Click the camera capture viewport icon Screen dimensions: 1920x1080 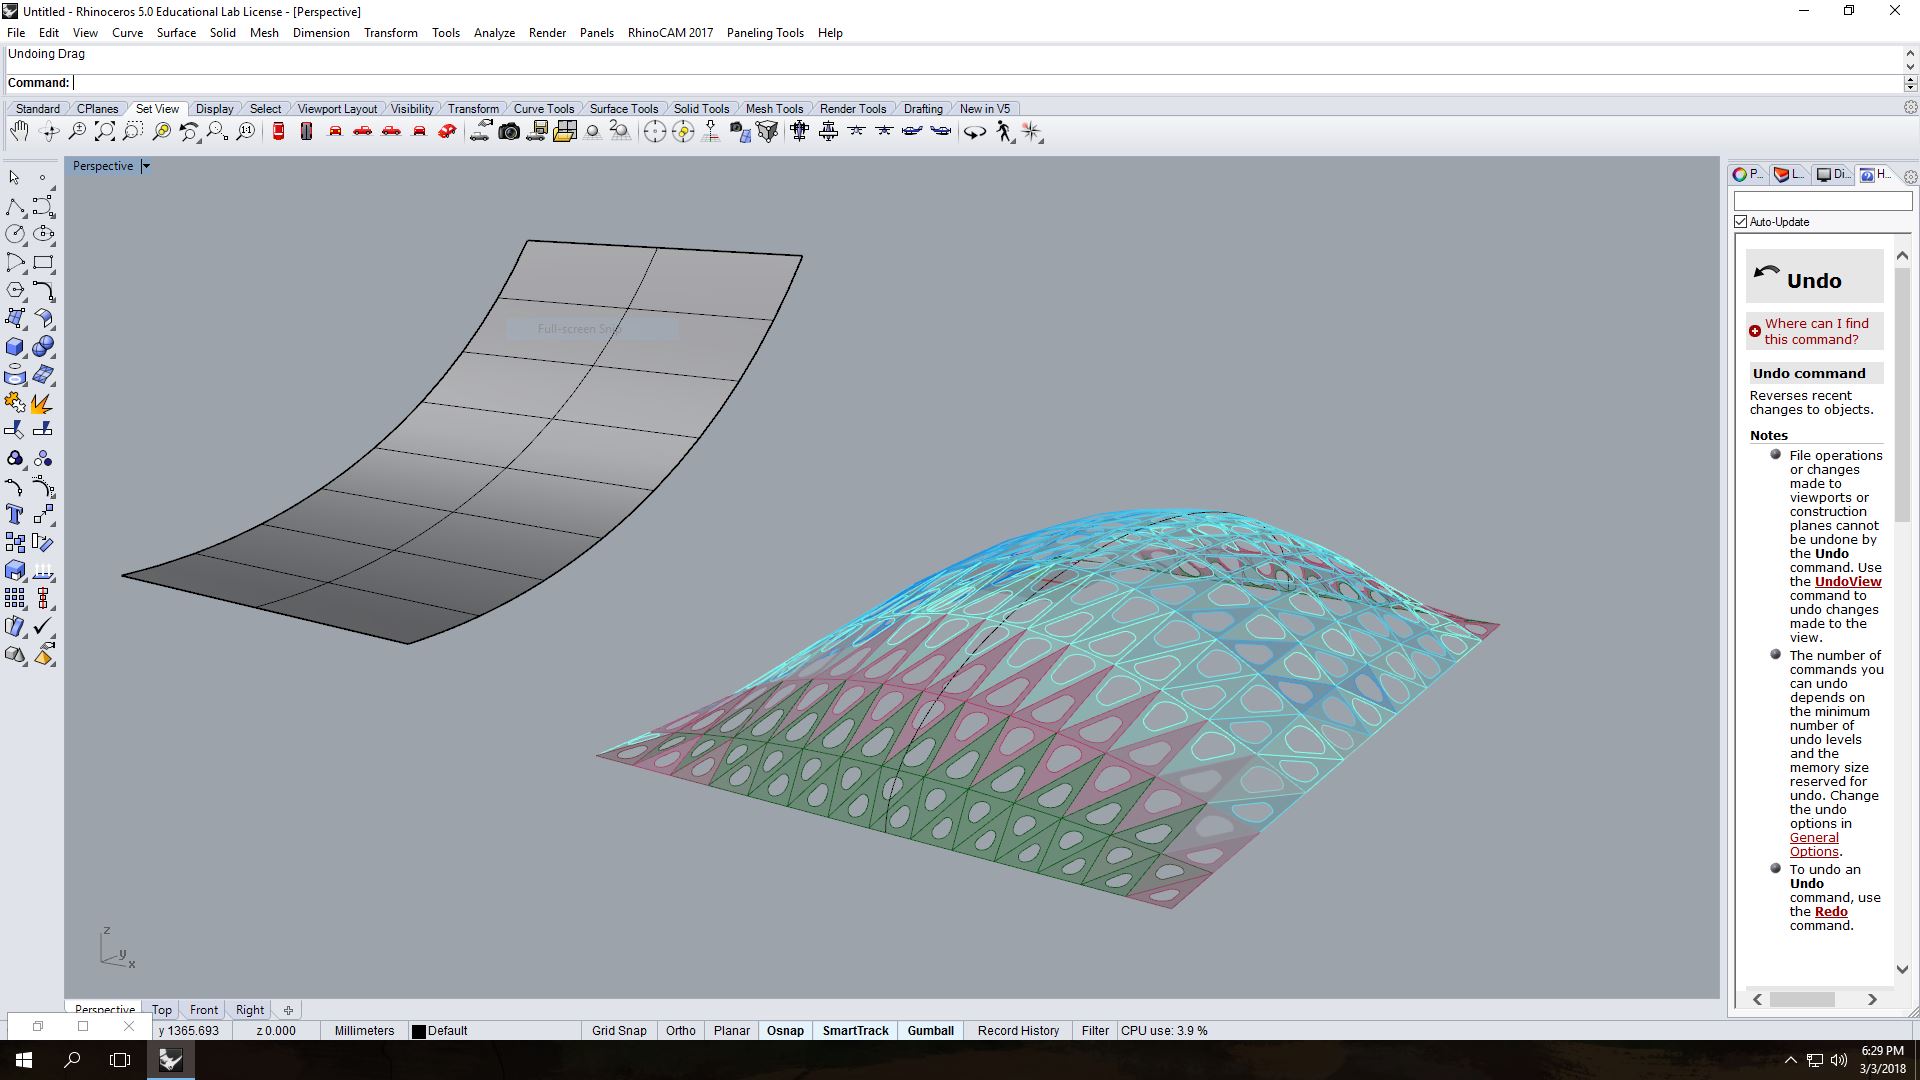509,132
